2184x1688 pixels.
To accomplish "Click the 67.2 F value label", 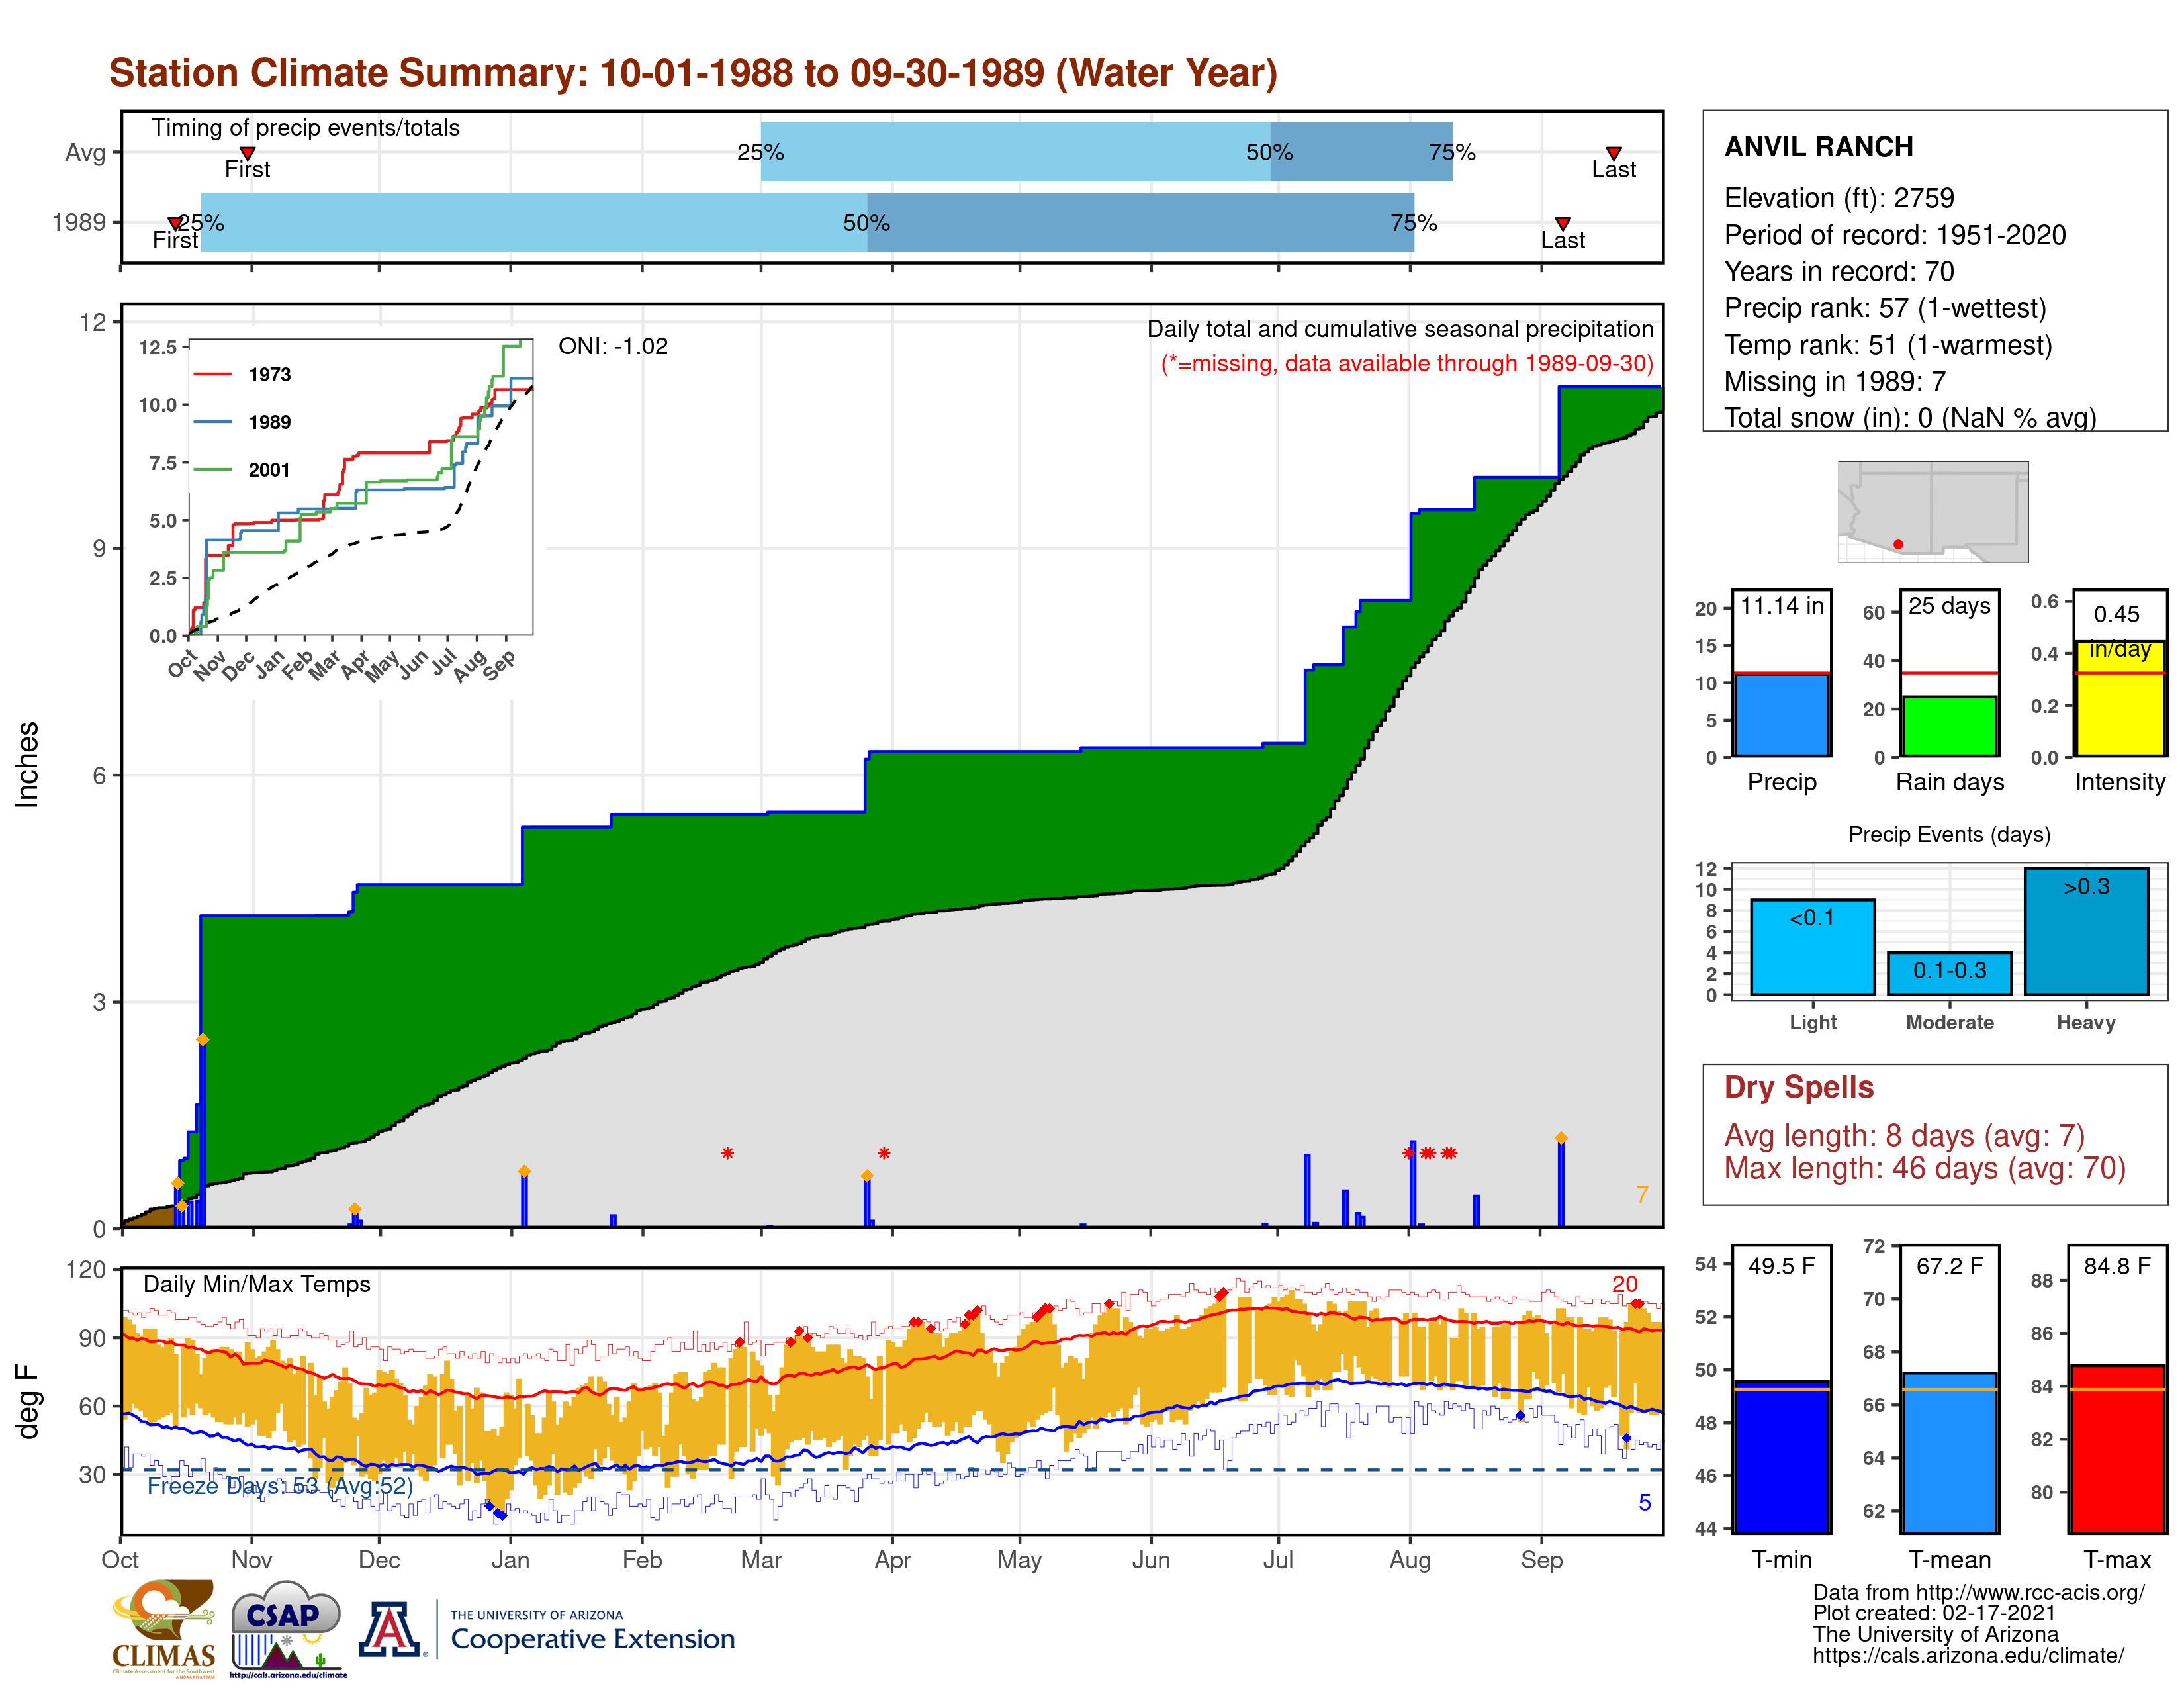I will (1949, 1267).
